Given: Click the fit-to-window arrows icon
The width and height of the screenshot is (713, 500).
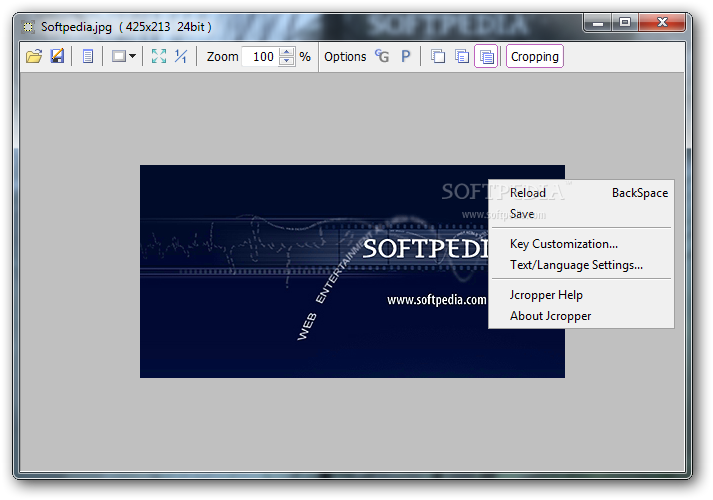Looking at the screenshot, I should pyautogui.click(x=159, y=56).
